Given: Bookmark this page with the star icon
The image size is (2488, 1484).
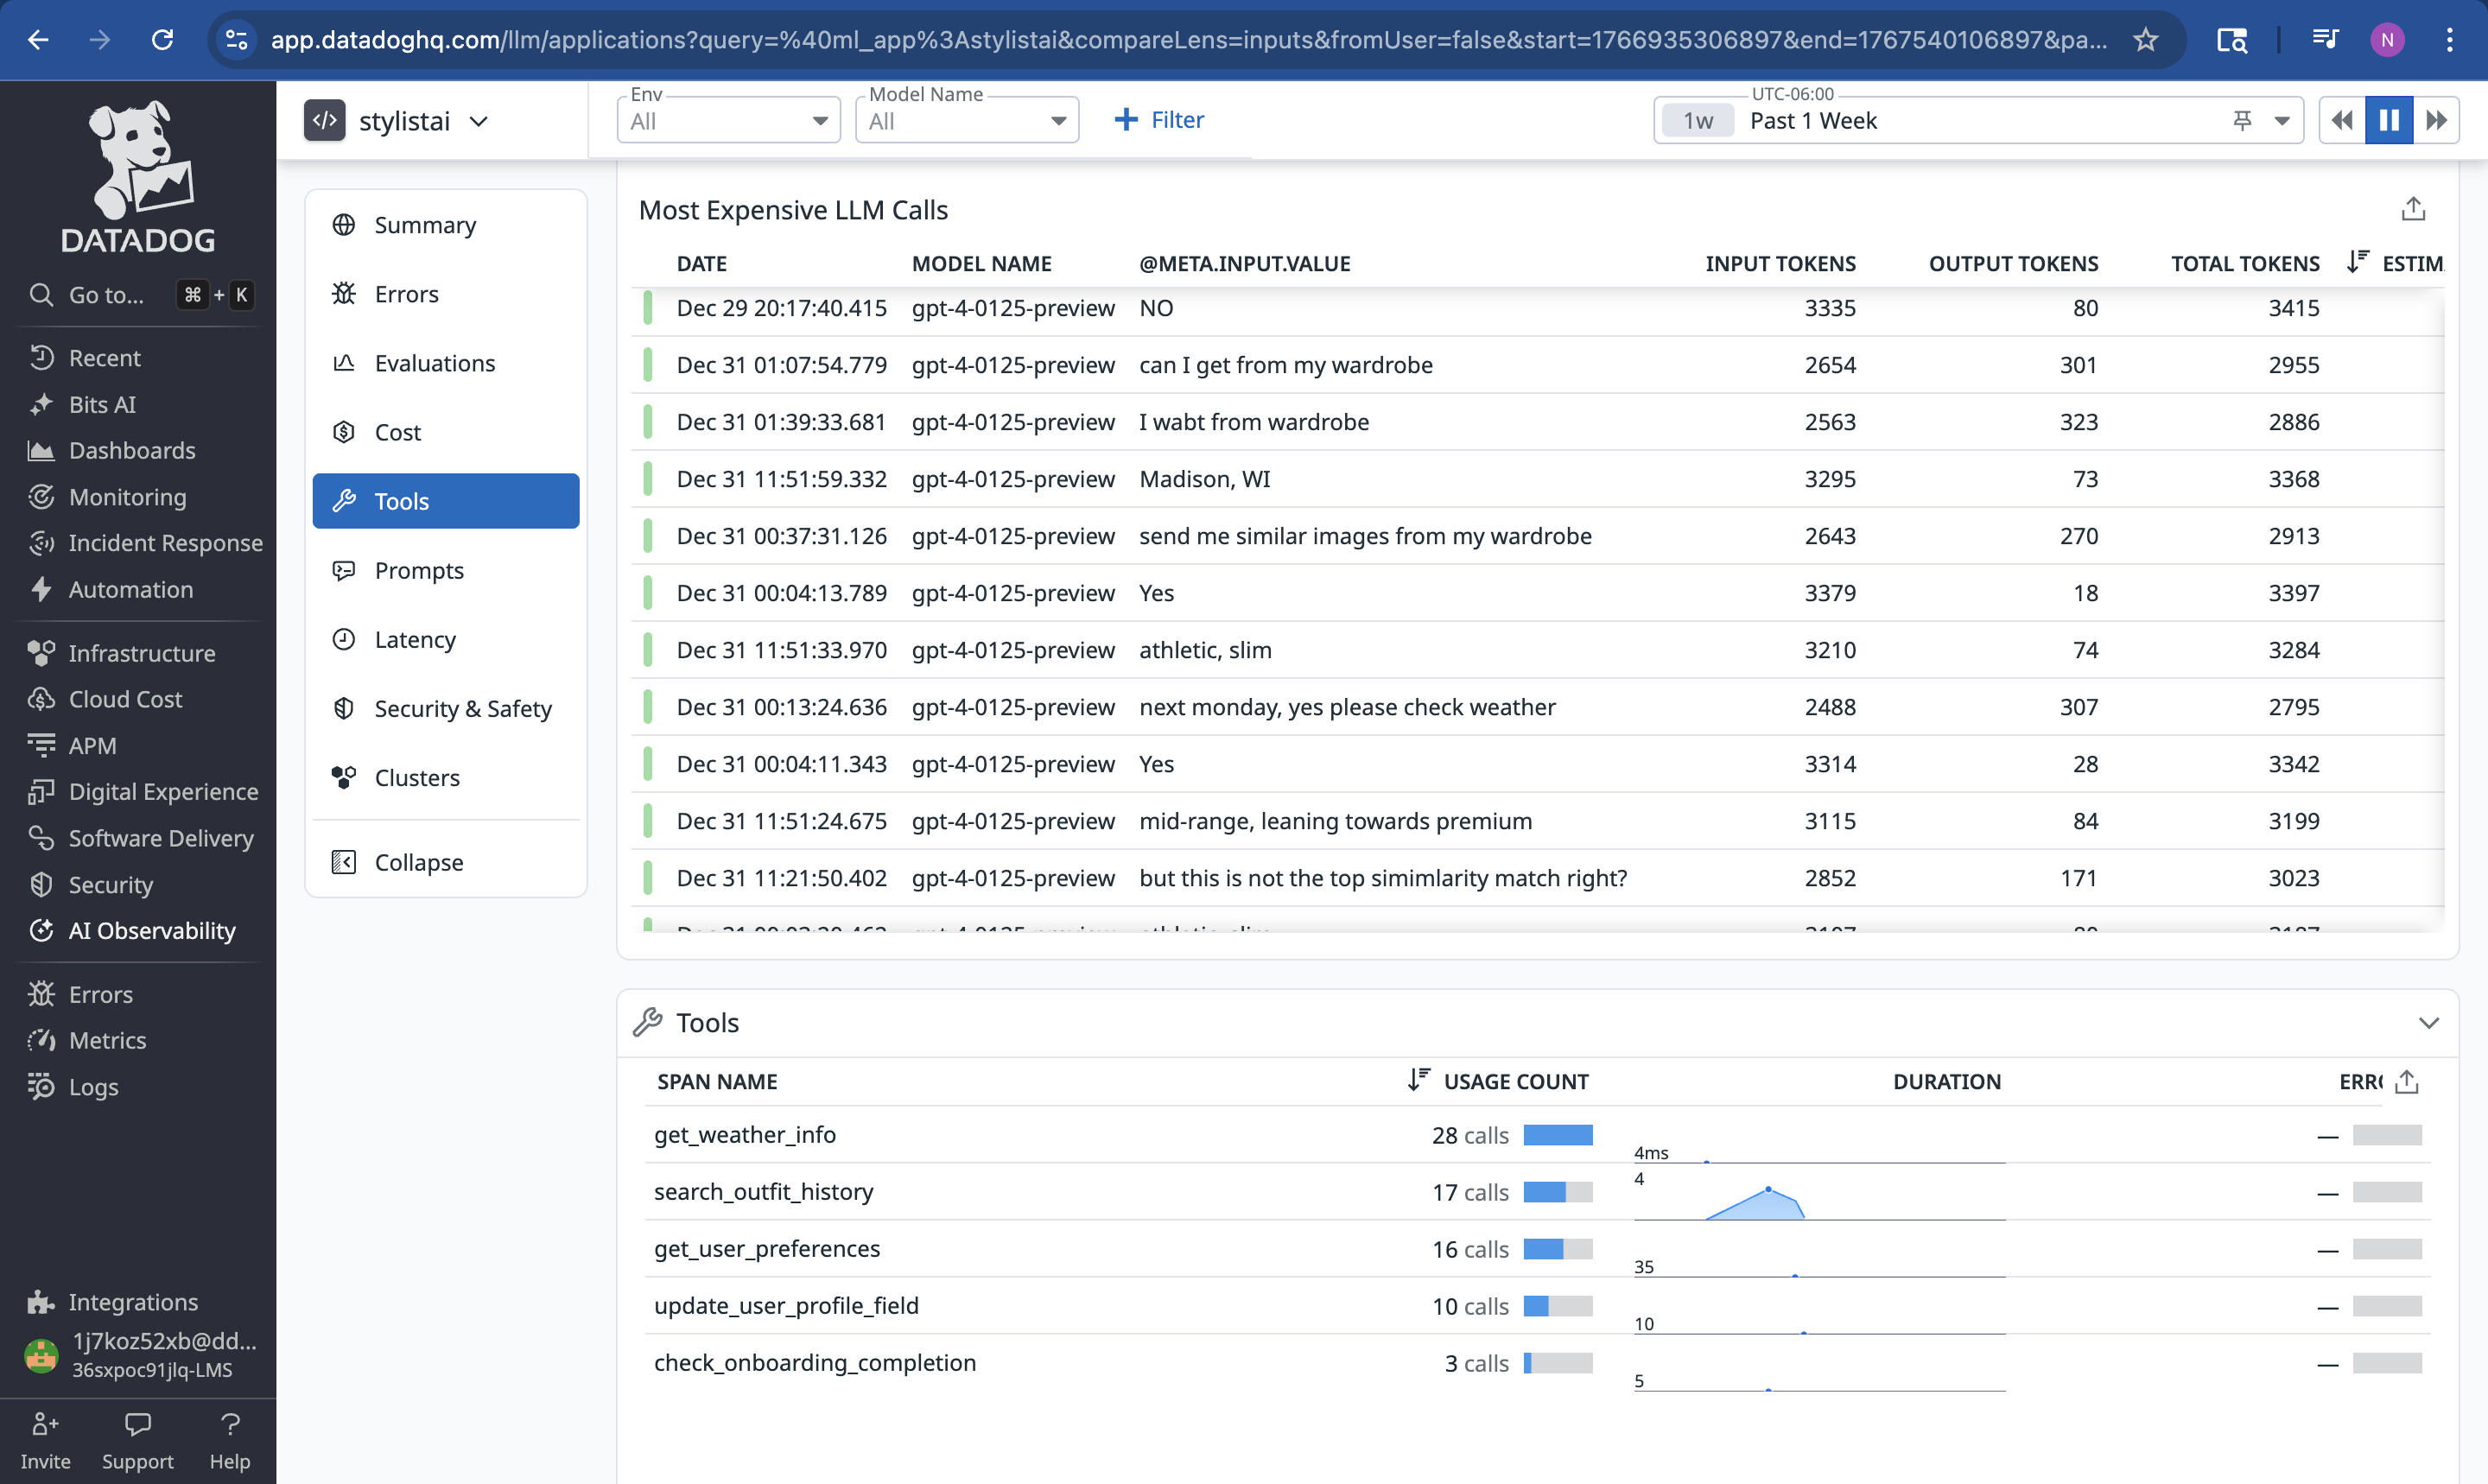Looking at the screenshot, I should 2145,40.
